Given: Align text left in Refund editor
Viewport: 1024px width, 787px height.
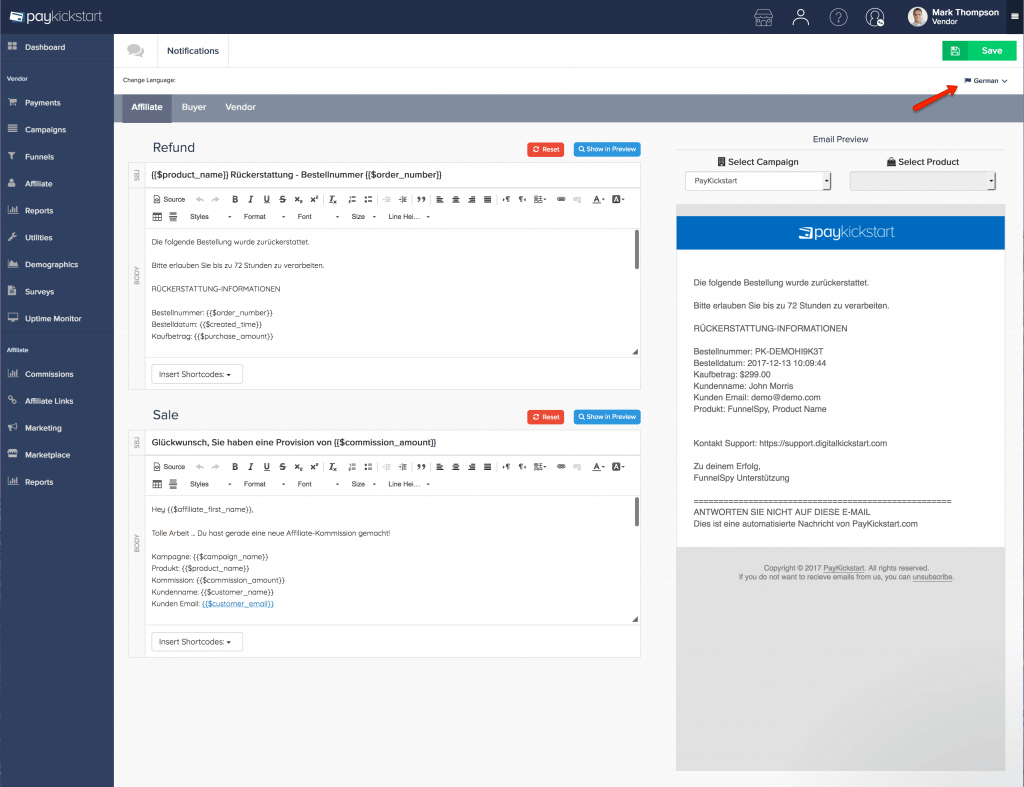Looking at the screenshot, I should (x=440, y=199).
